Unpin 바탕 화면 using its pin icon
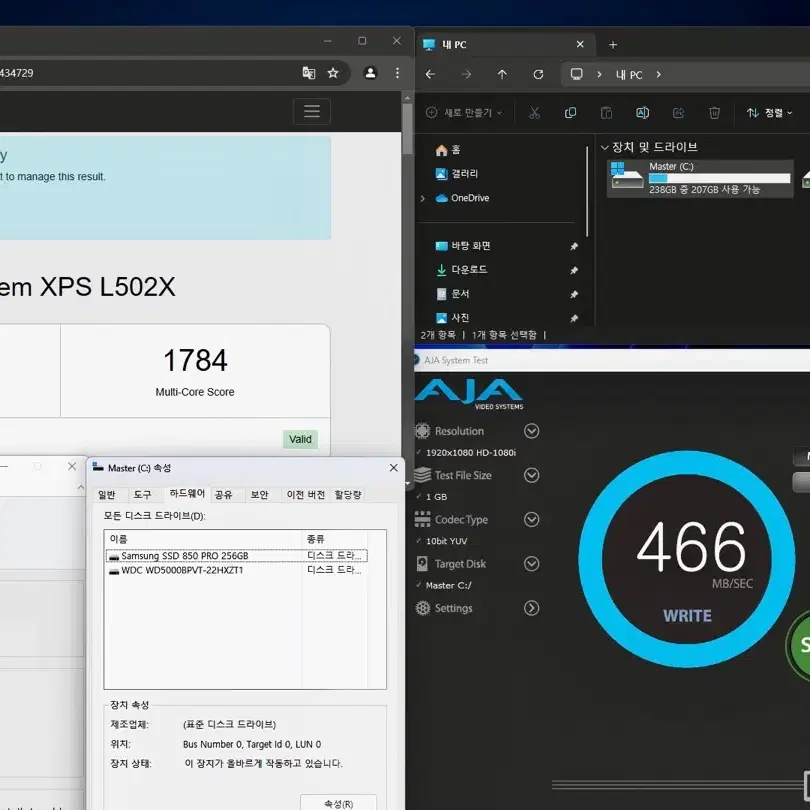810x810 pixels. [x=573, y=246]
